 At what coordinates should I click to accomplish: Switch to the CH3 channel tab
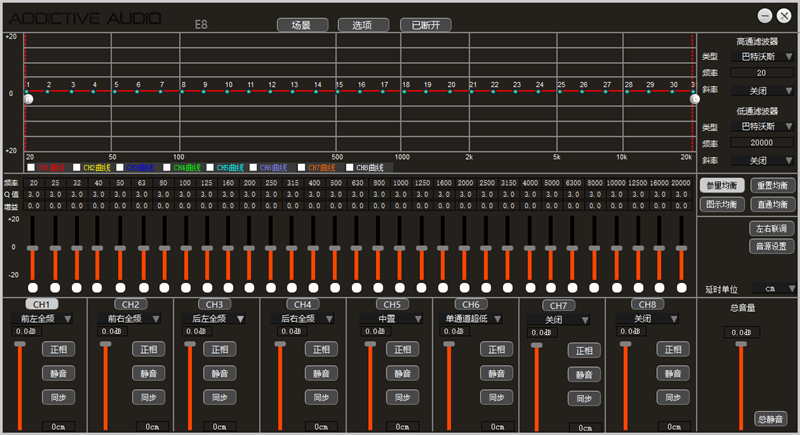215,304
